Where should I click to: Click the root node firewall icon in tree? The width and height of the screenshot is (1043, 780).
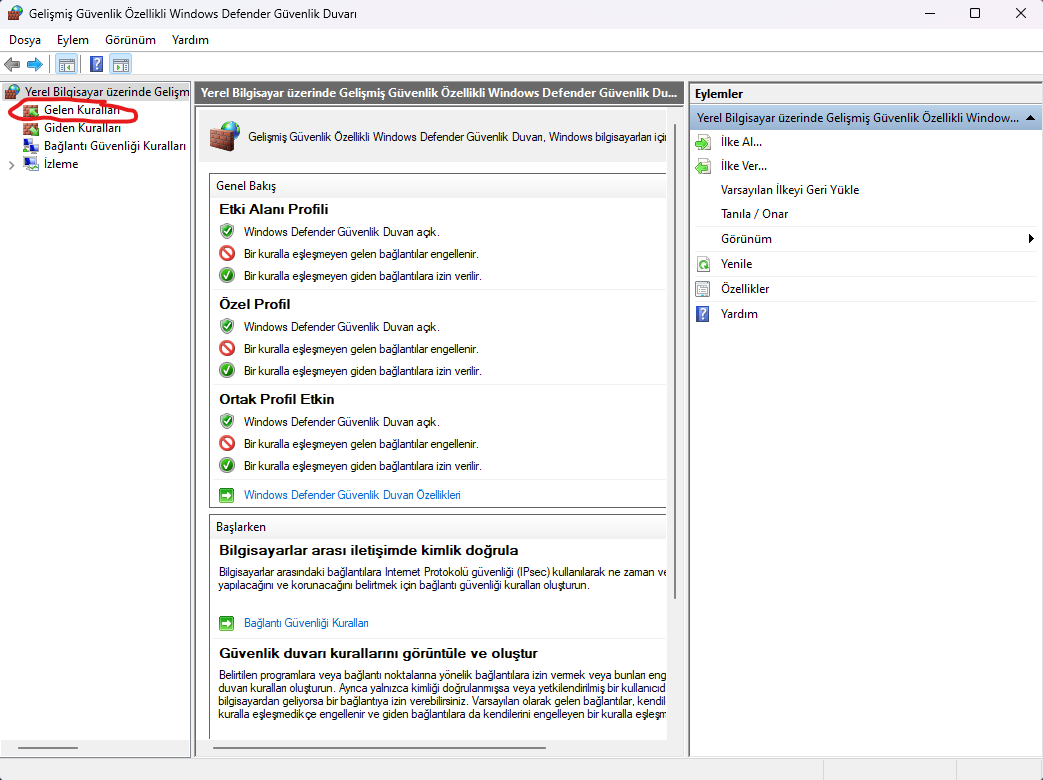coord(12,92)
